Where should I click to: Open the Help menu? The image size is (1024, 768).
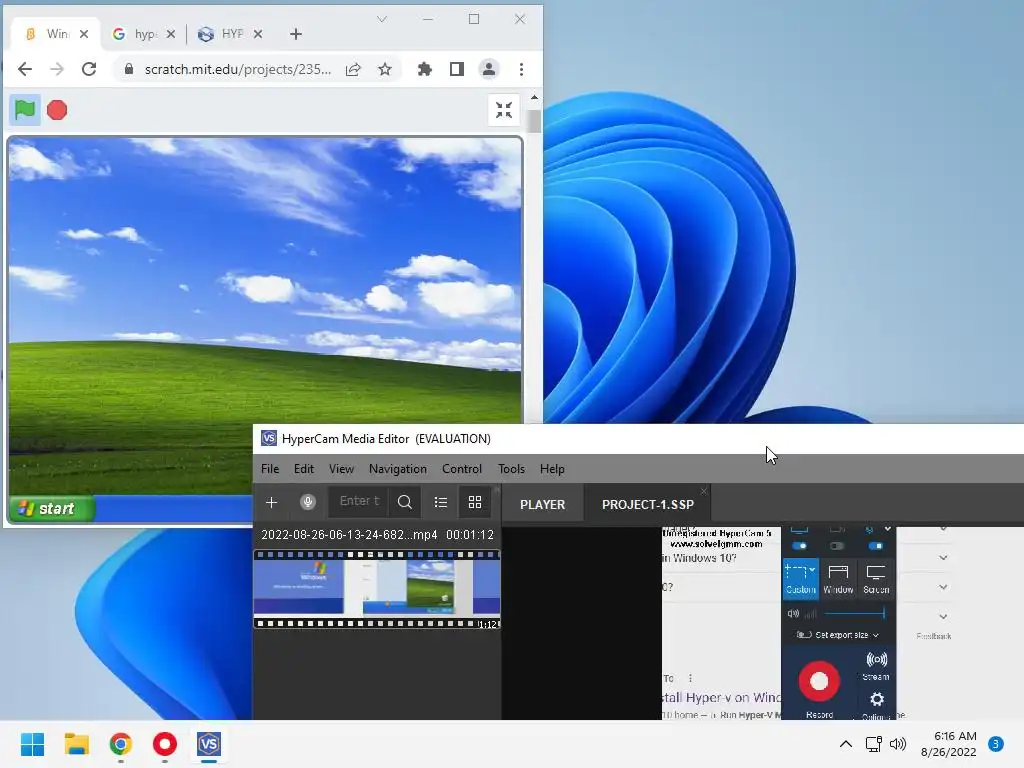pos(552,469)
